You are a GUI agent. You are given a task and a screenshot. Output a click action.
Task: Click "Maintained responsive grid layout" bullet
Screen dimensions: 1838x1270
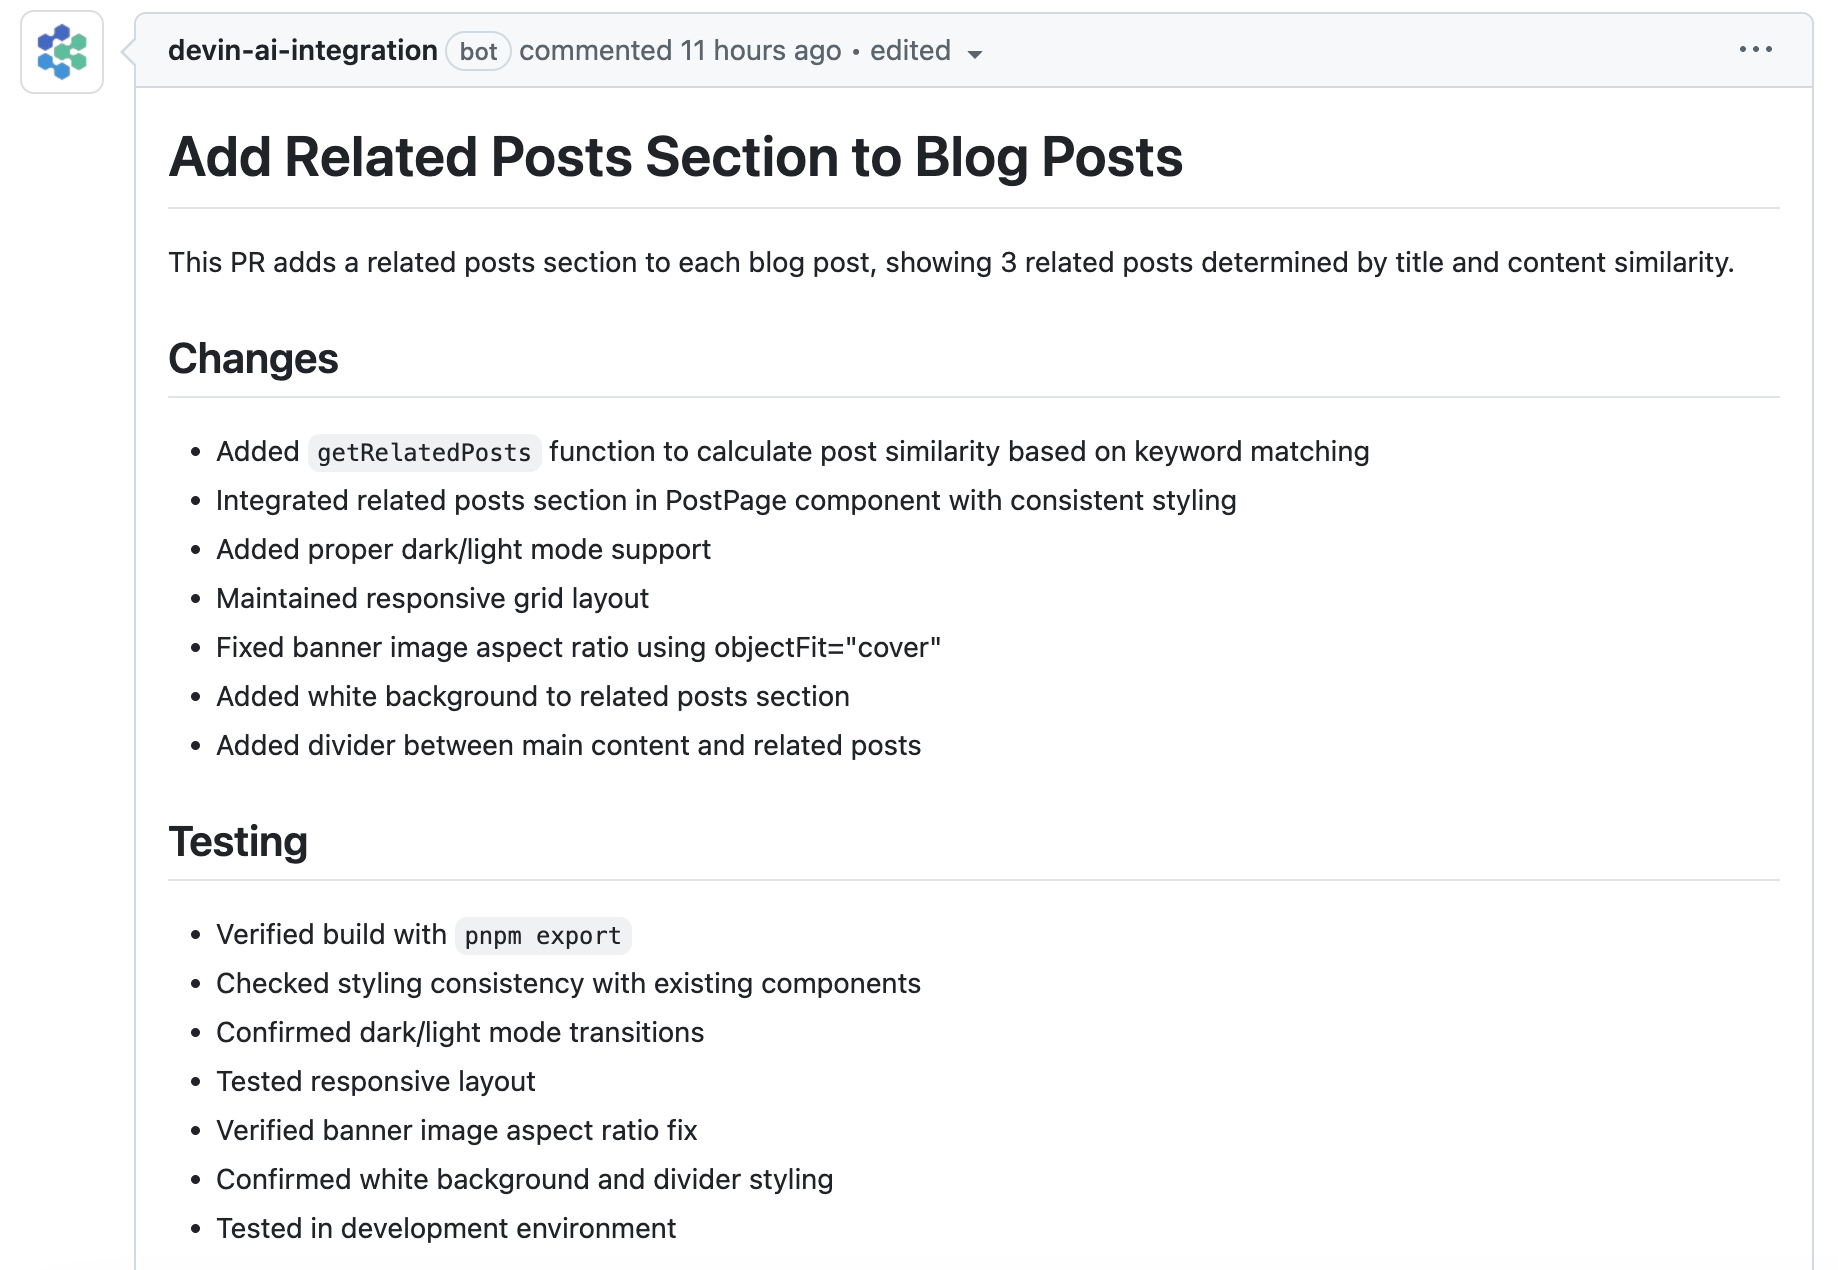432,598
